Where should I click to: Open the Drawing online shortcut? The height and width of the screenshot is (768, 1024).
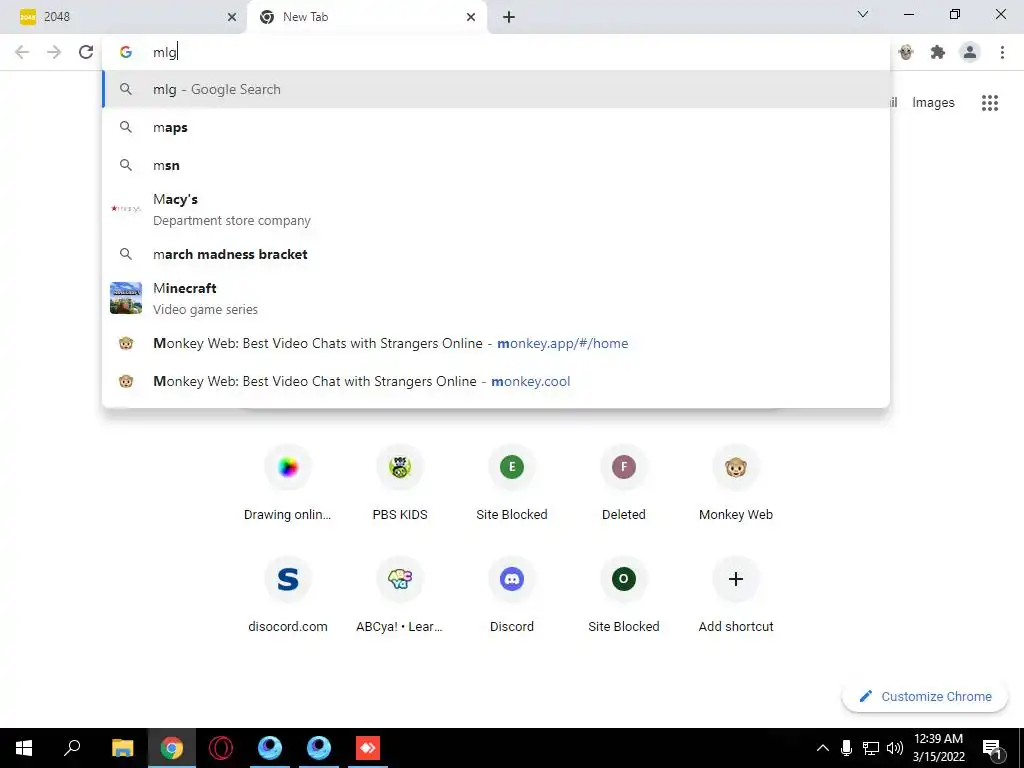[287, 483]
